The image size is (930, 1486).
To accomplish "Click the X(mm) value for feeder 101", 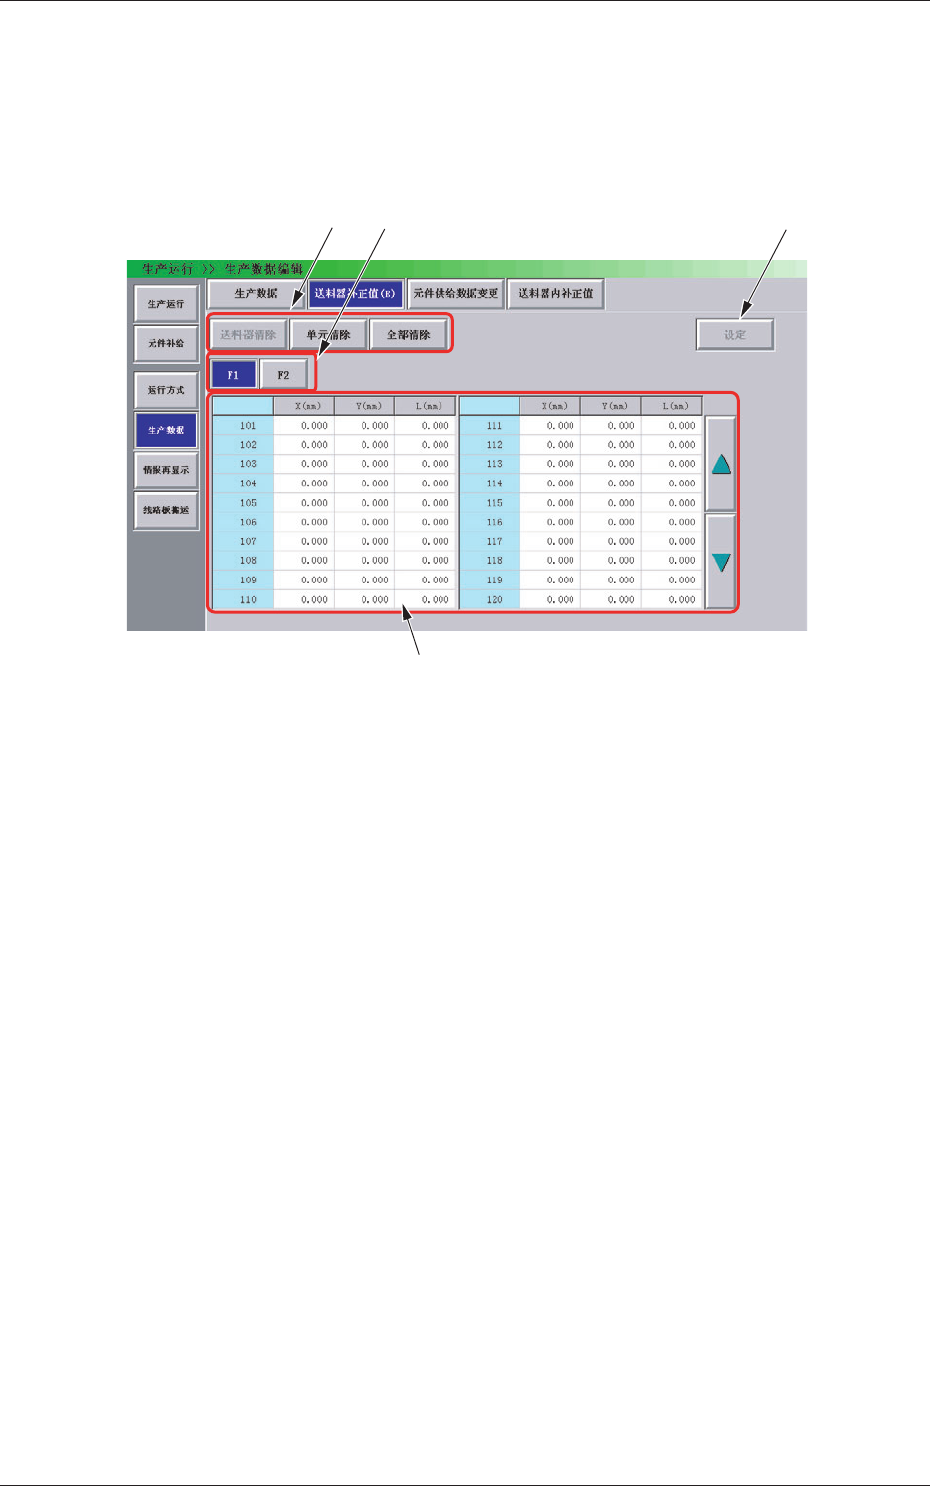I will (x=304, y=426).
